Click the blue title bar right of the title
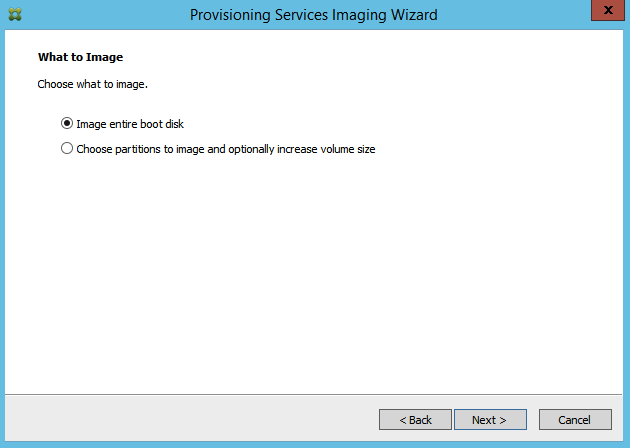The height and width of the screenshot is (448, 630). (514, 15)
